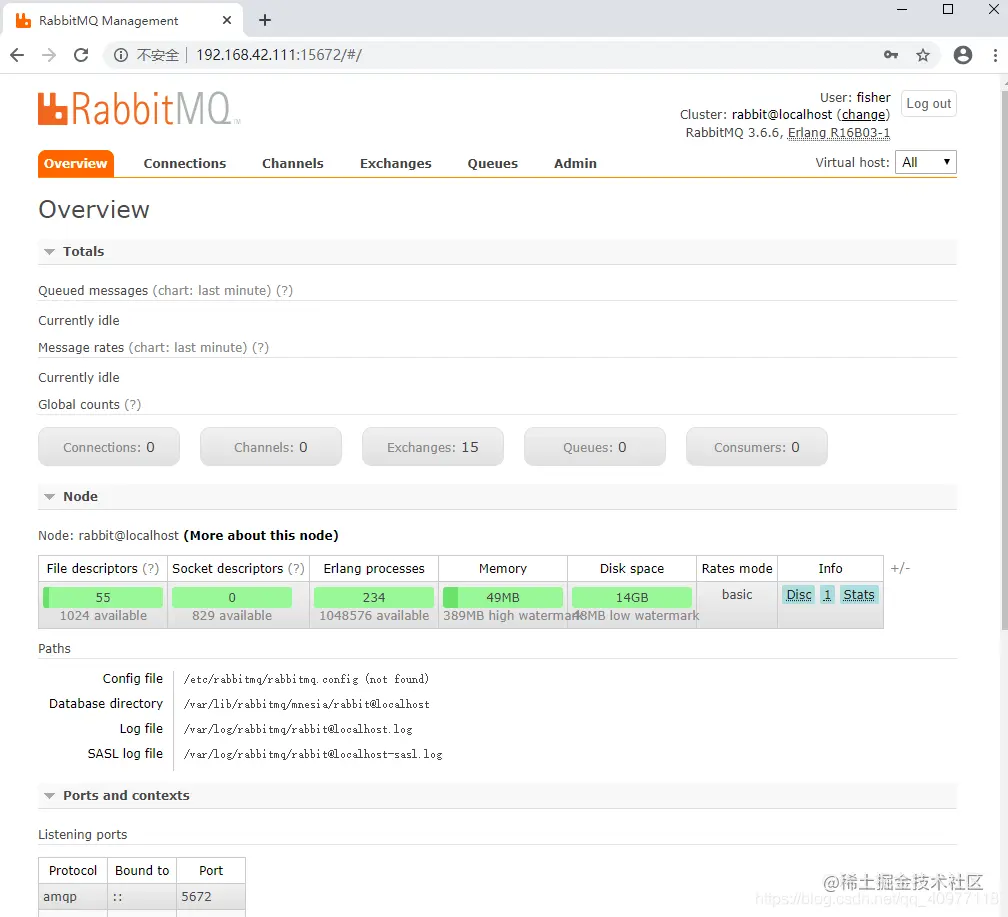The height and width of the screenshot is (917, 1008).
Task: Click the Stats info tag
Action: 858,595
